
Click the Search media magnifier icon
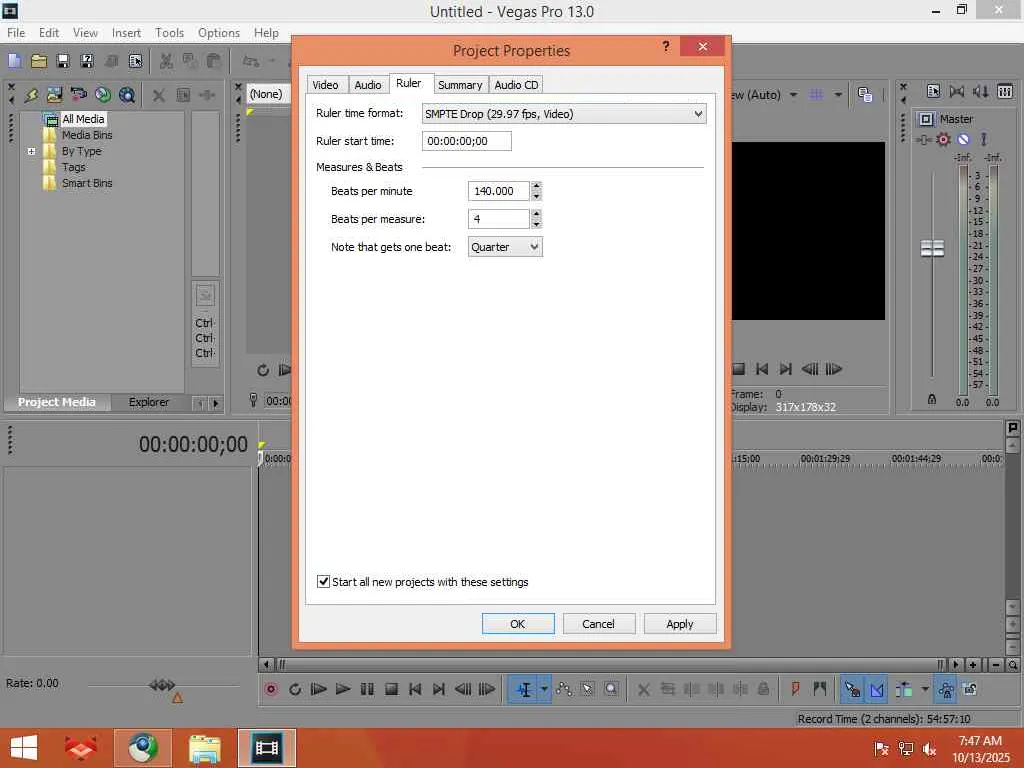click(127, 95)
